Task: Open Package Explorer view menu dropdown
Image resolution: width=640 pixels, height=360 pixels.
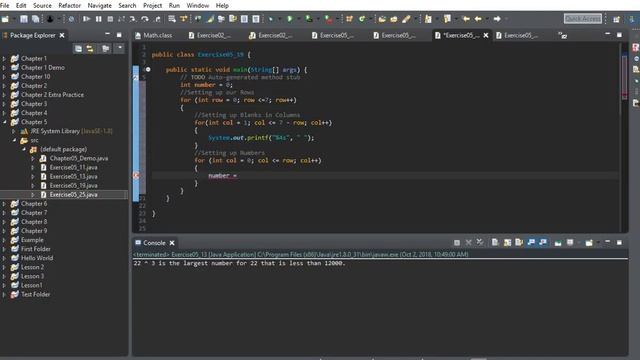Action: 120,48
